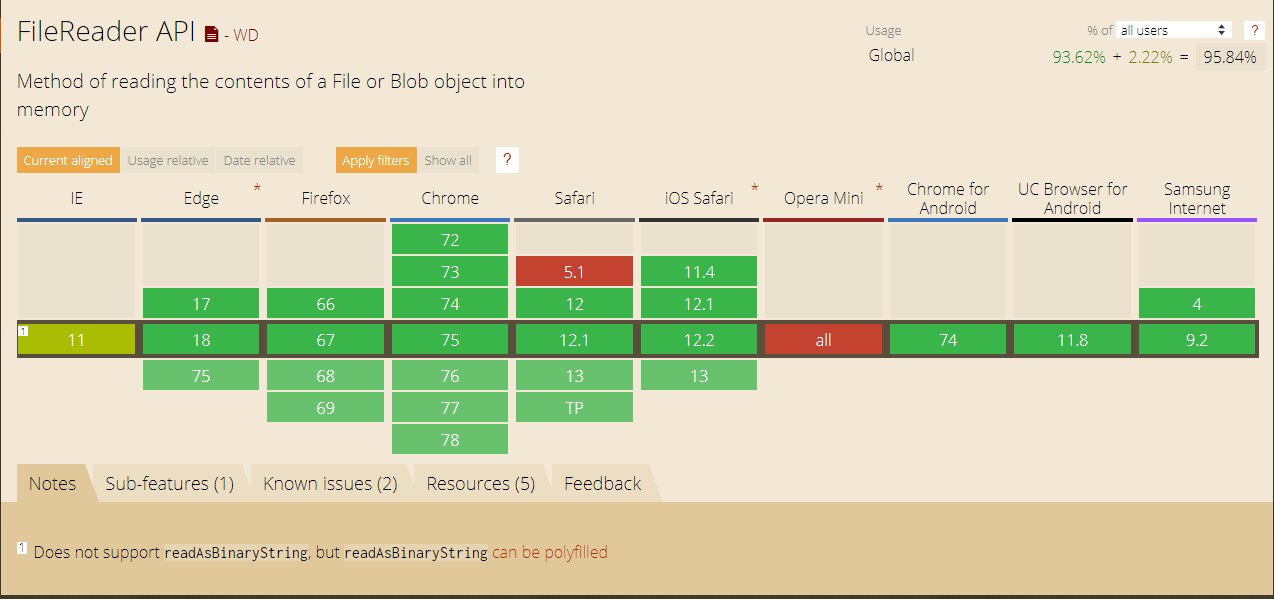Select the UC Browser 11.8 cell
Image resolution: width=1274 pixels, height=599 pixels.
(x=1072, y=340)
